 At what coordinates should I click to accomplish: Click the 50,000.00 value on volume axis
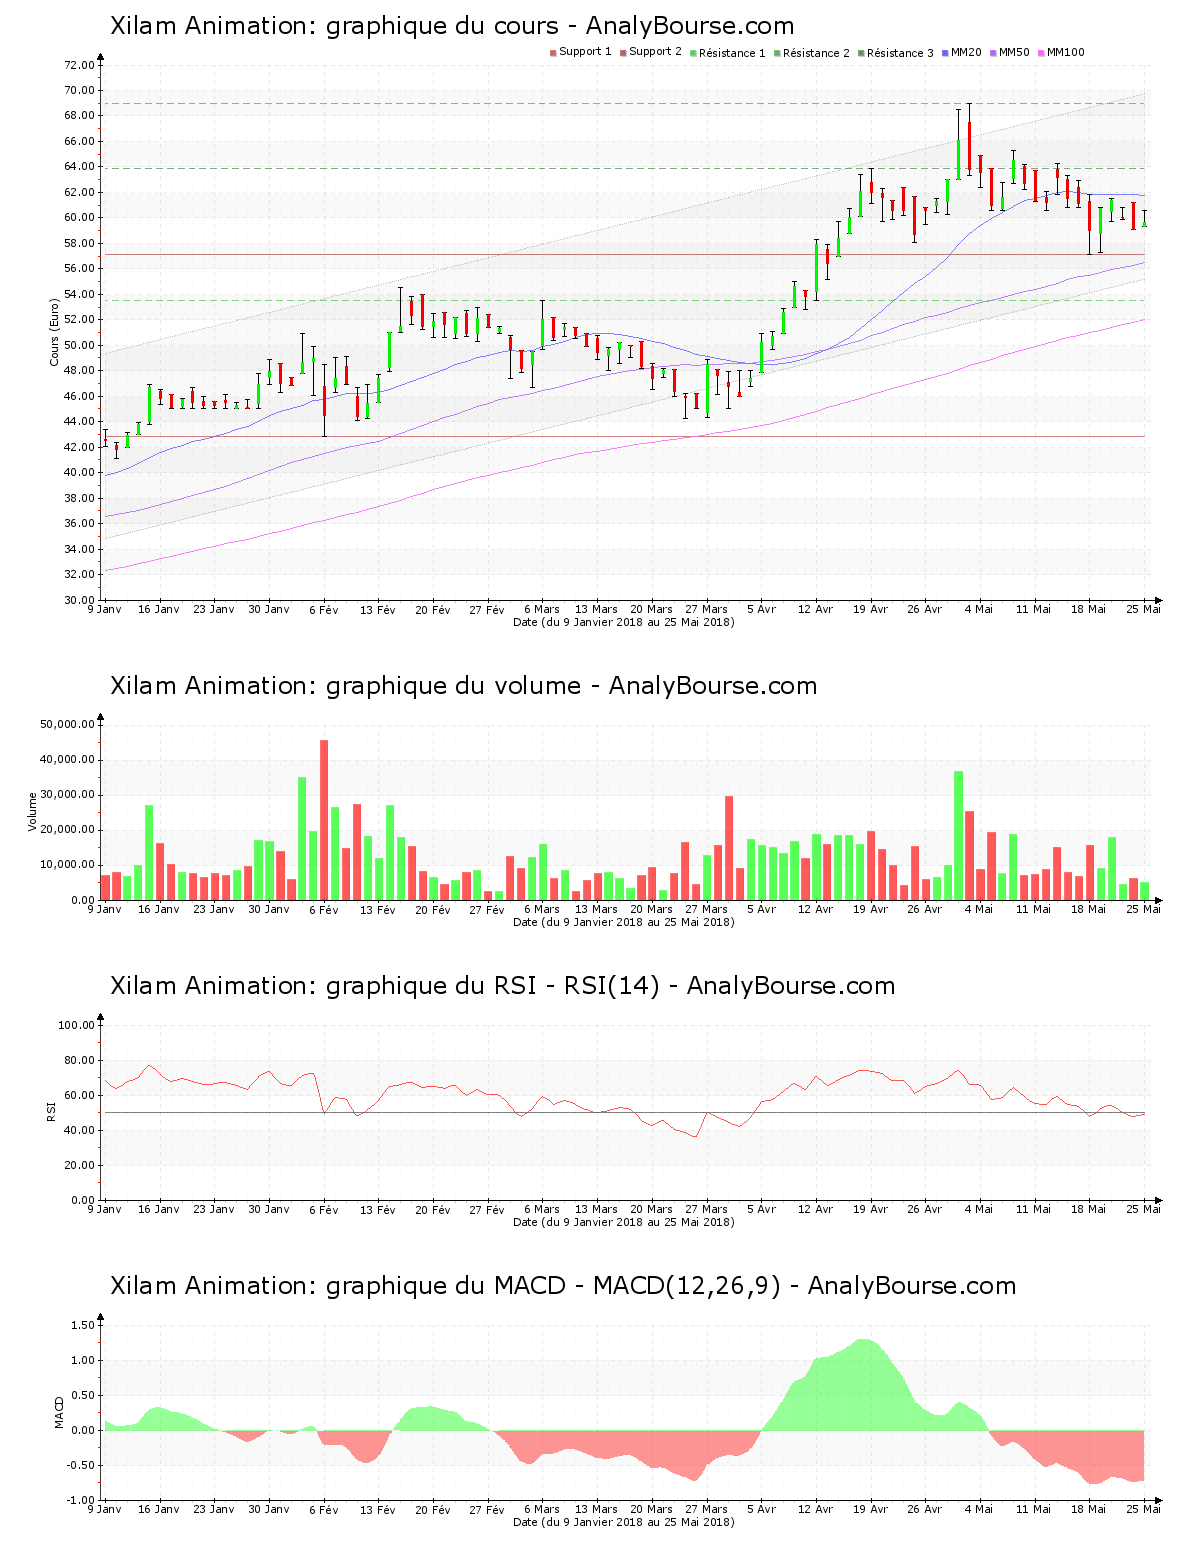[x=68, y=724]
